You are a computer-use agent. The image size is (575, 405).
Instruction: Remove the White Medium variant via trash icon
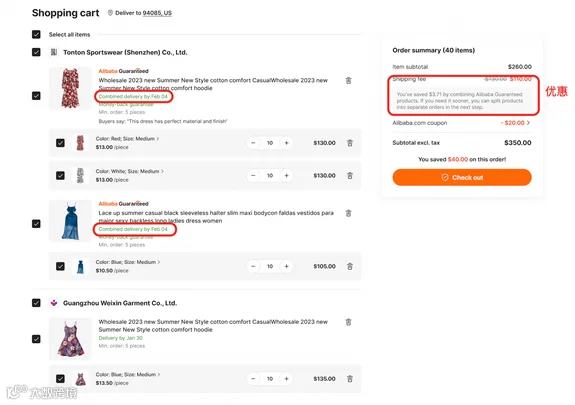click(350, 176)
